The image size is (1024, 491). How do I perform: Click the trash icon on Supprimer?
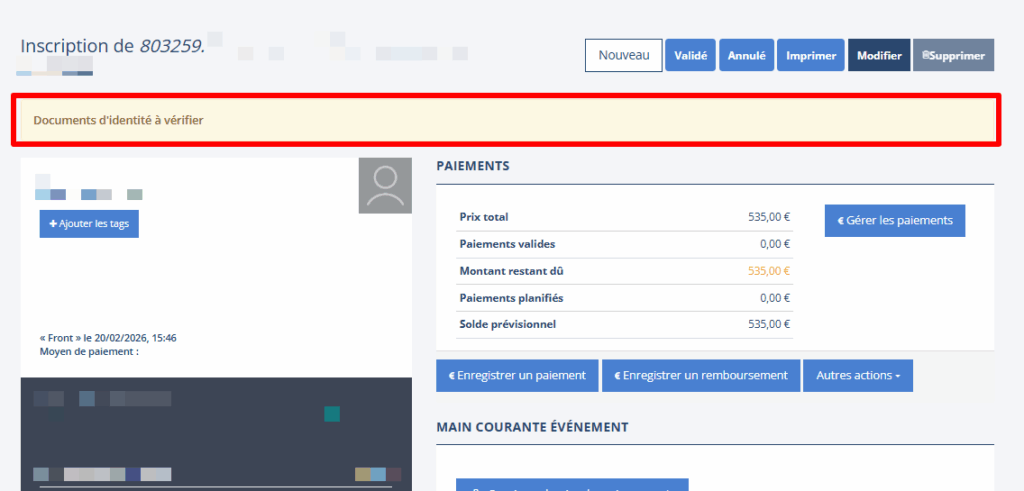926,56
